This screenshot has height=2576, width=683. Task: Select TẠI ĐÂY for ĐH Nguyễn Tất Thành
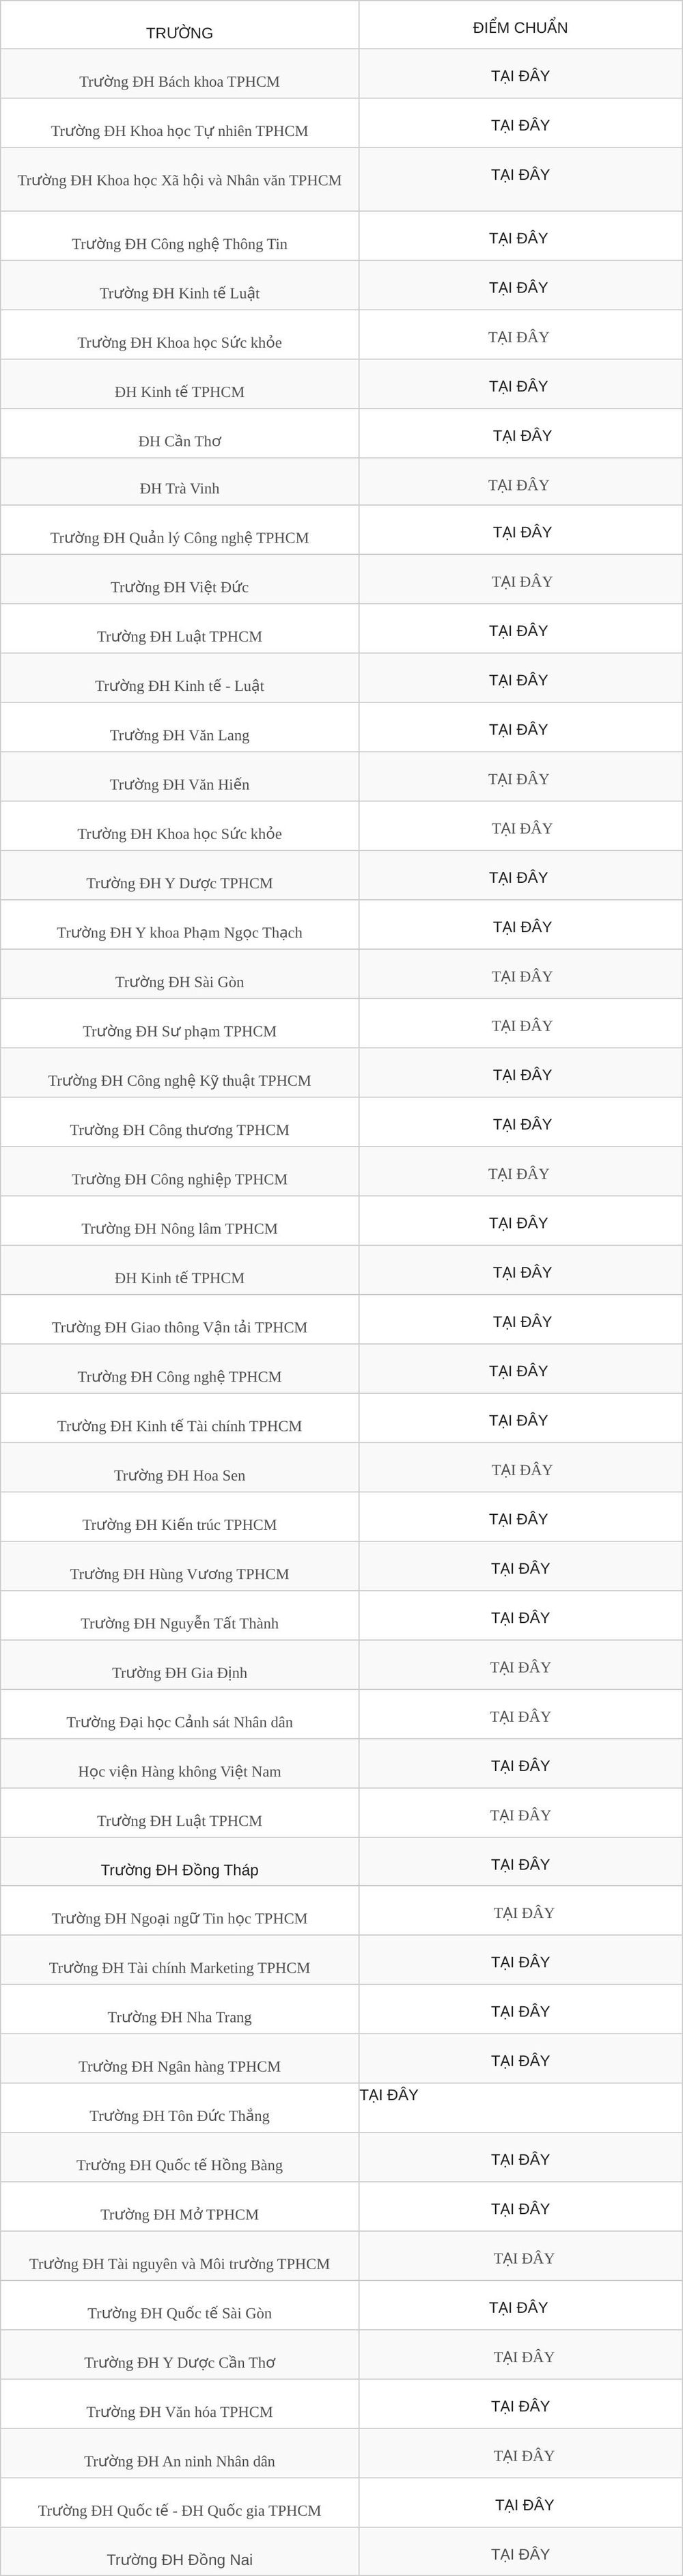520,1618
